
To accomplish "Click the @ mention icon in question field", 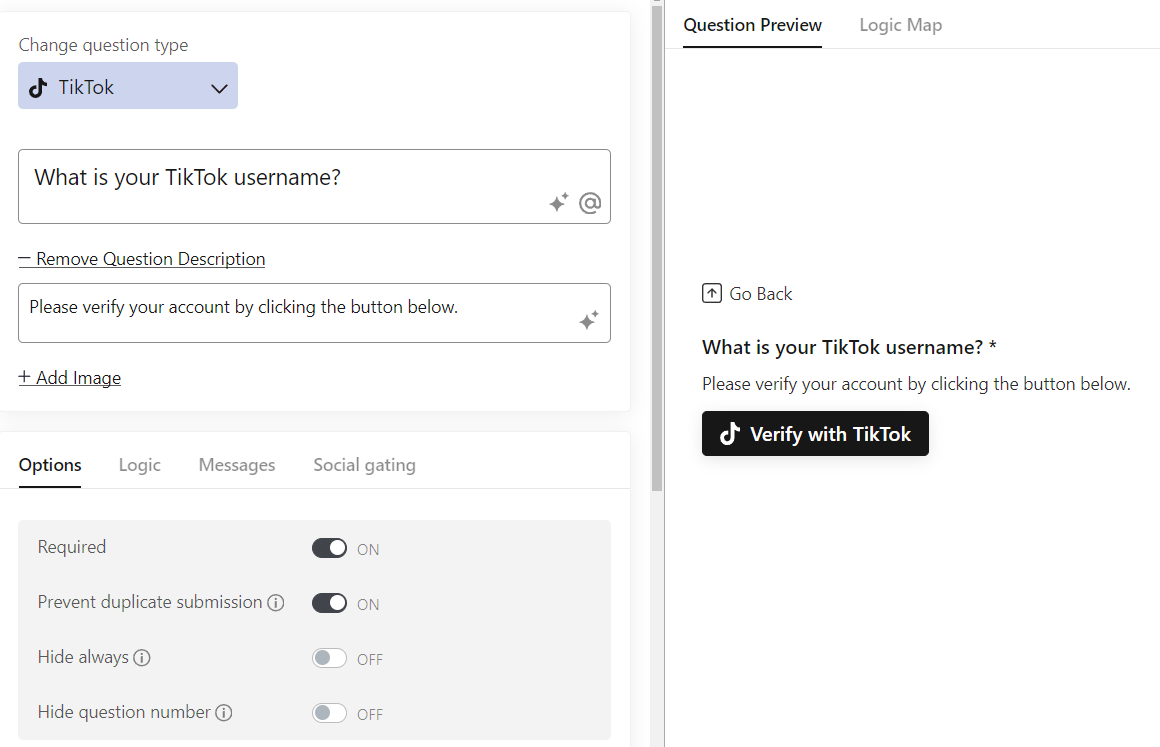I will (x=590, y=203).
